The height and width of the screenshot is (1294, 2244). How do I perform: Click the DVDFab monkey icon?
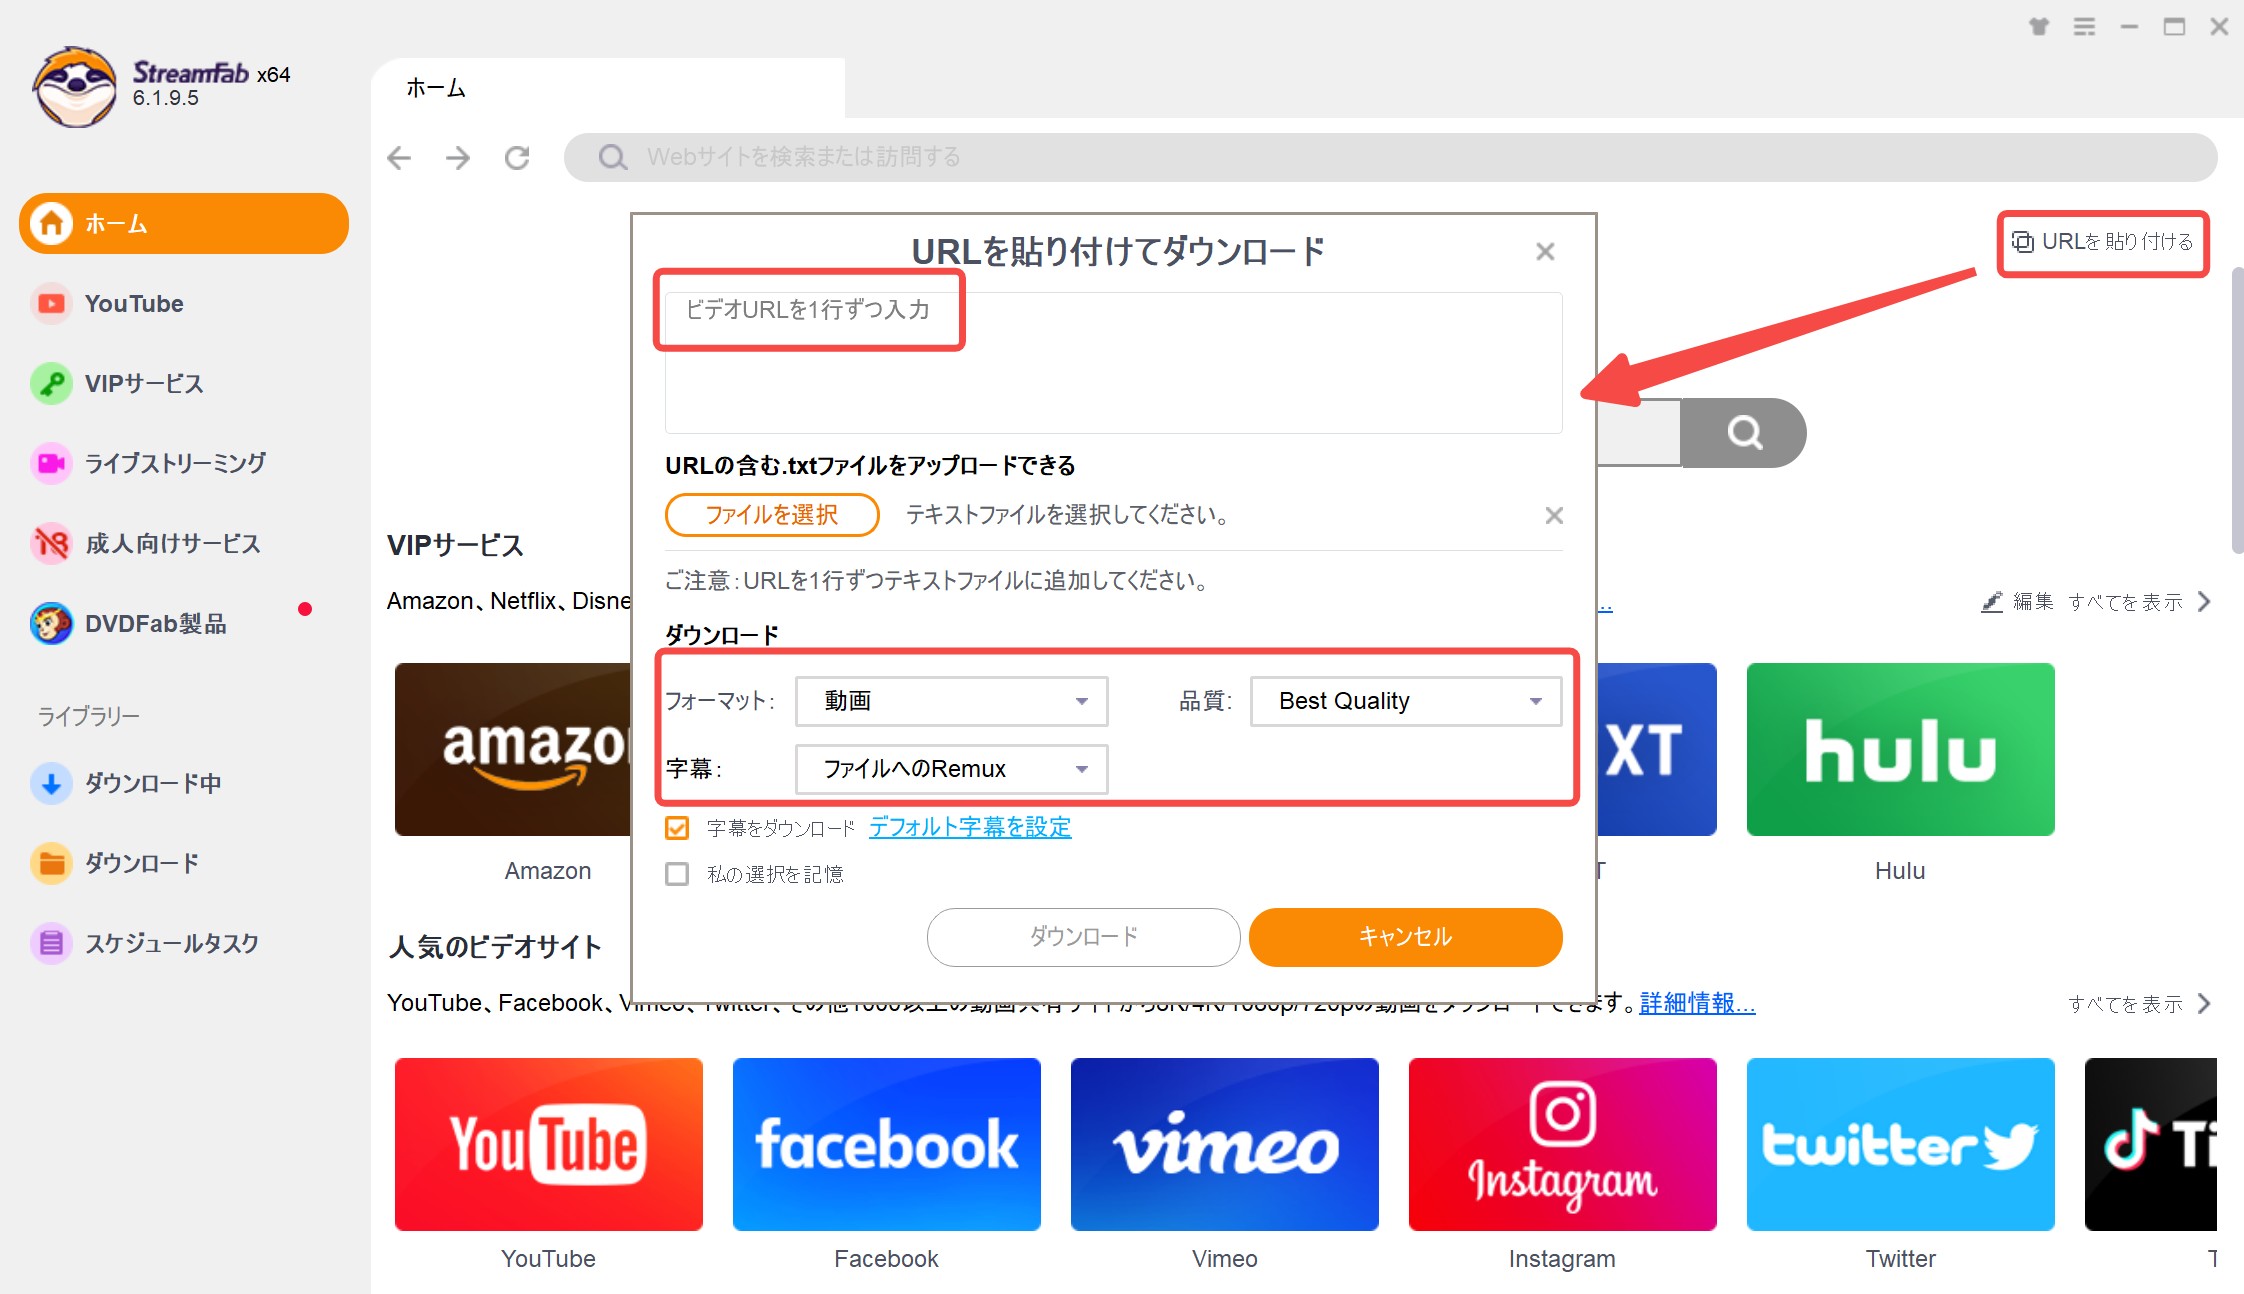[x=51, y=623]
